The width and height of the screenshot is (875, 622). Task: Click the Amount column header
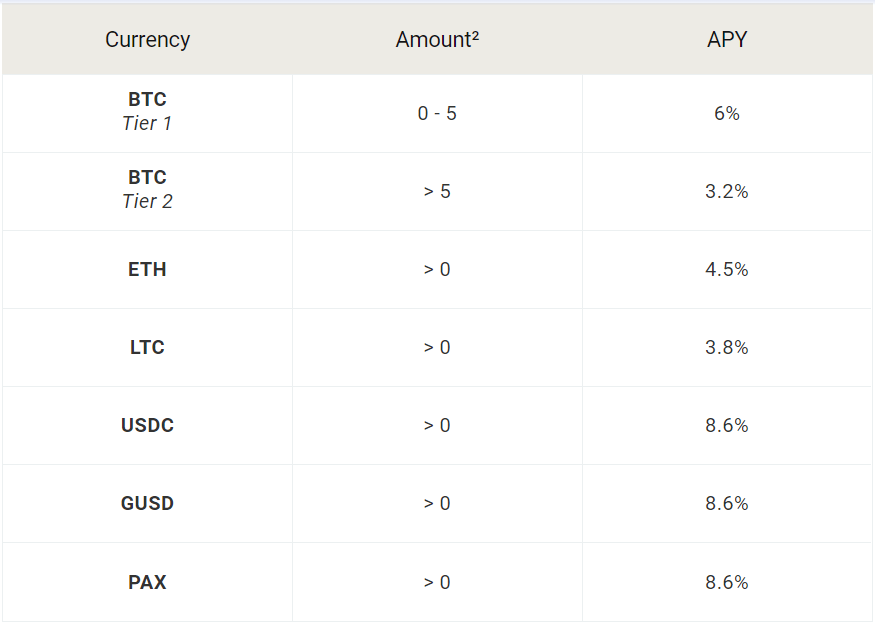(437, 40)
